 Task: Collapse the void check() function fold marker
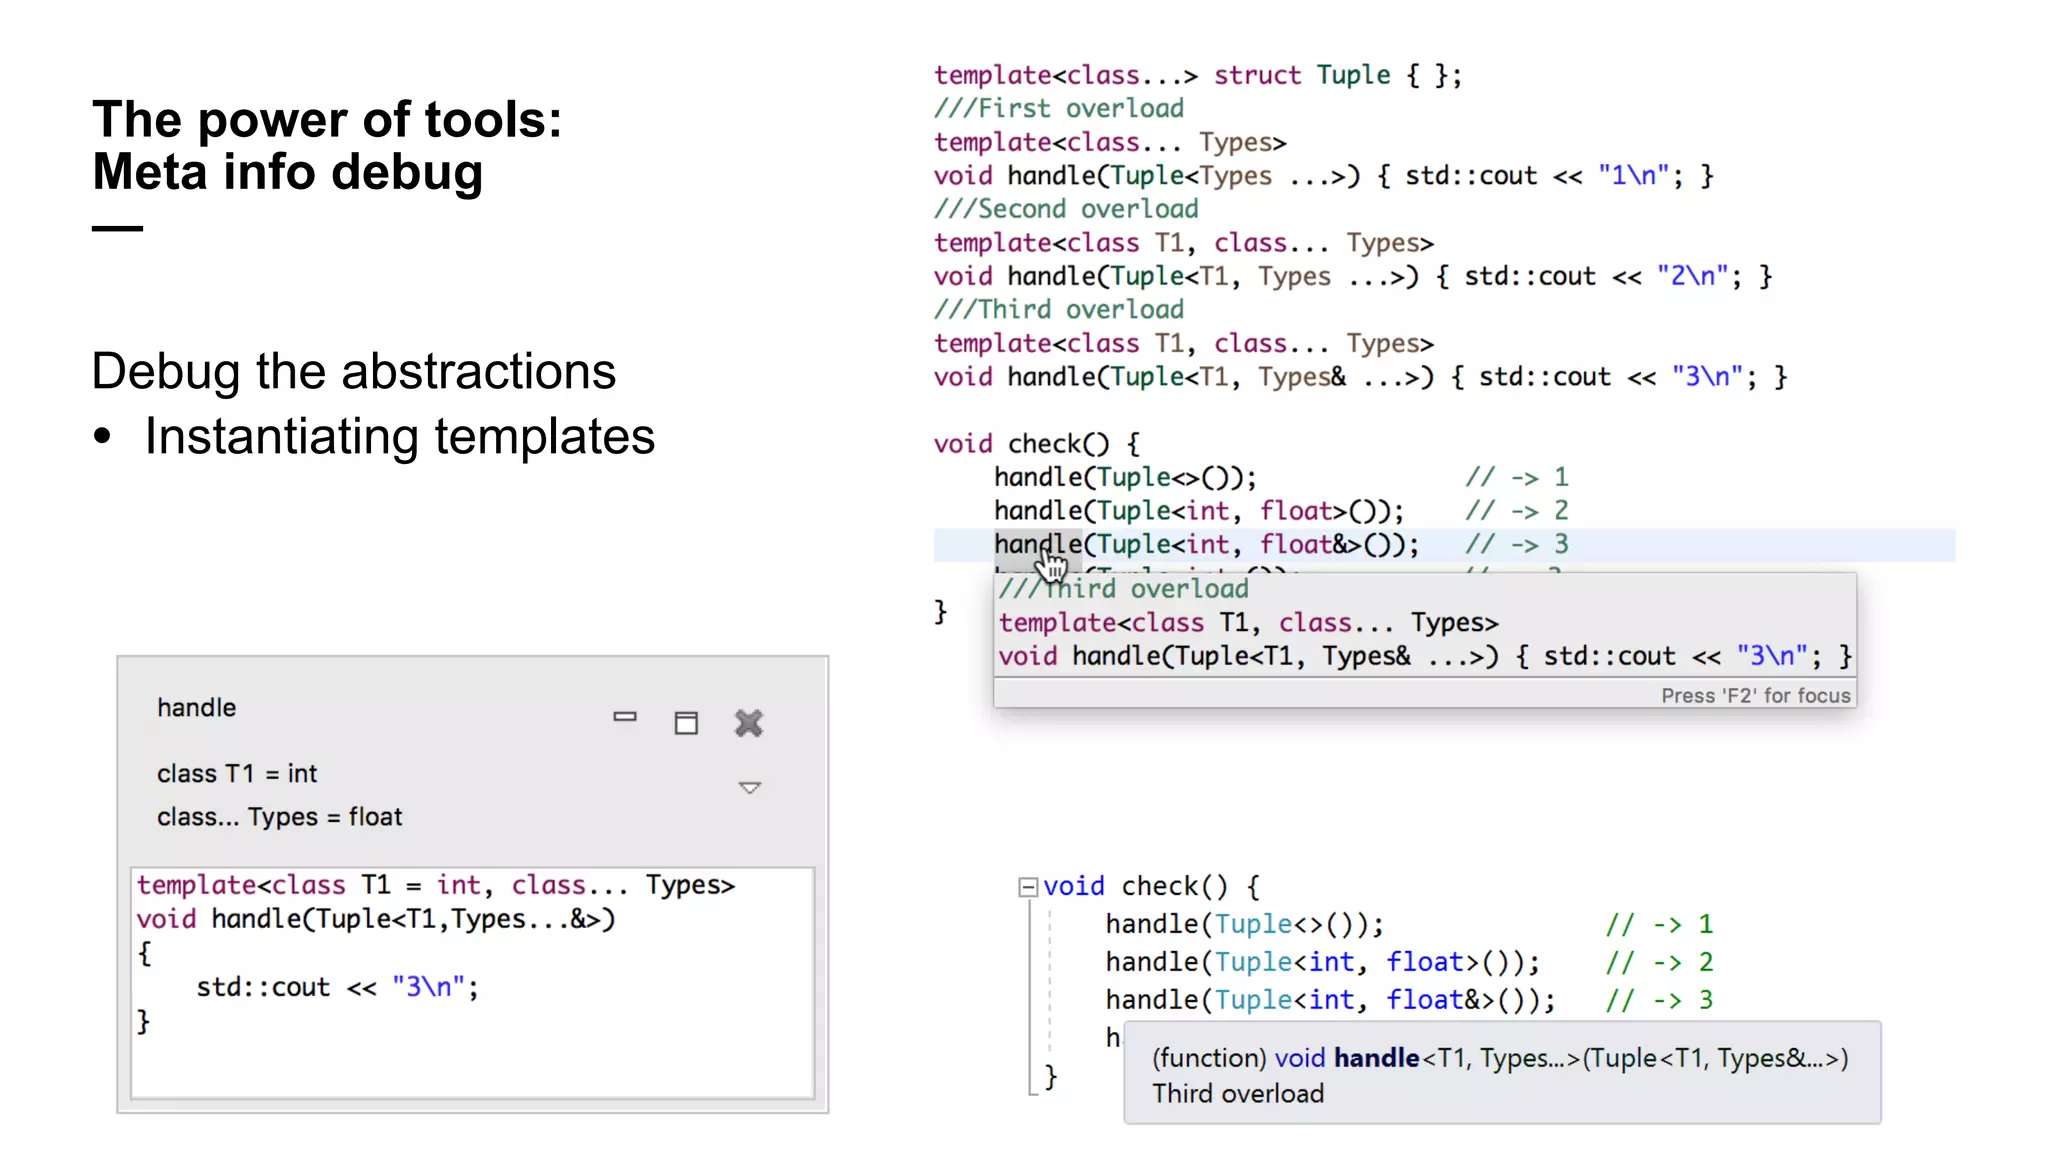point(1027,887)
